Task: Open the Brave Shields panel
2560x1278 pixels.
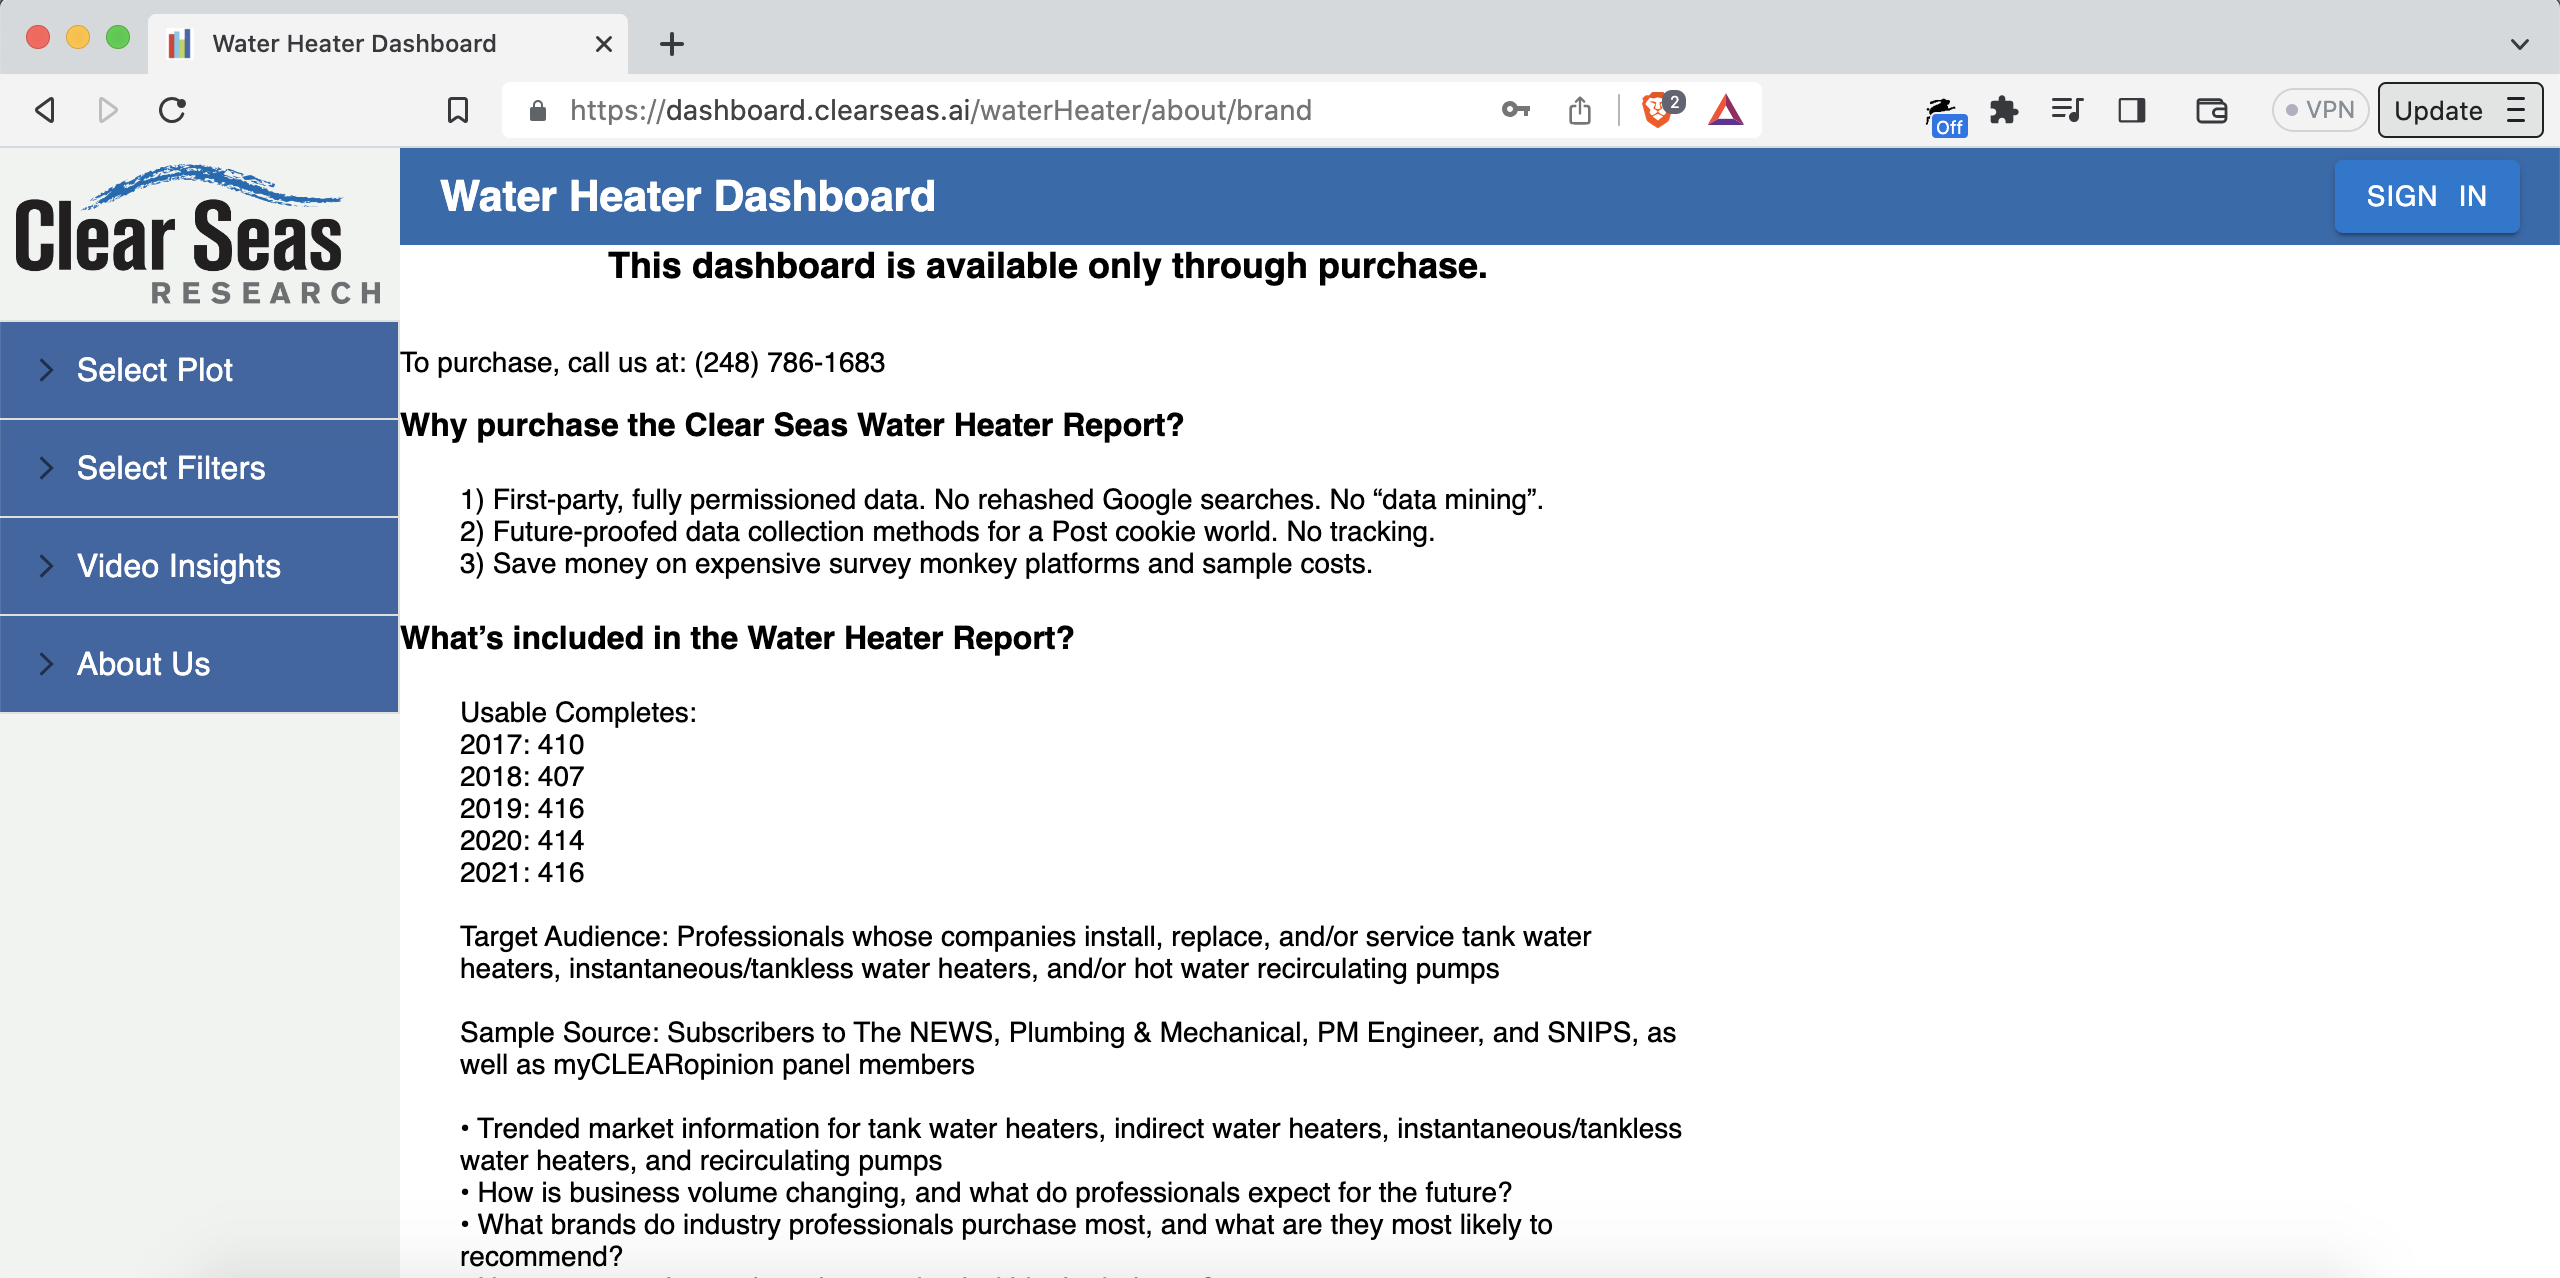Action: pos(1655,110)
